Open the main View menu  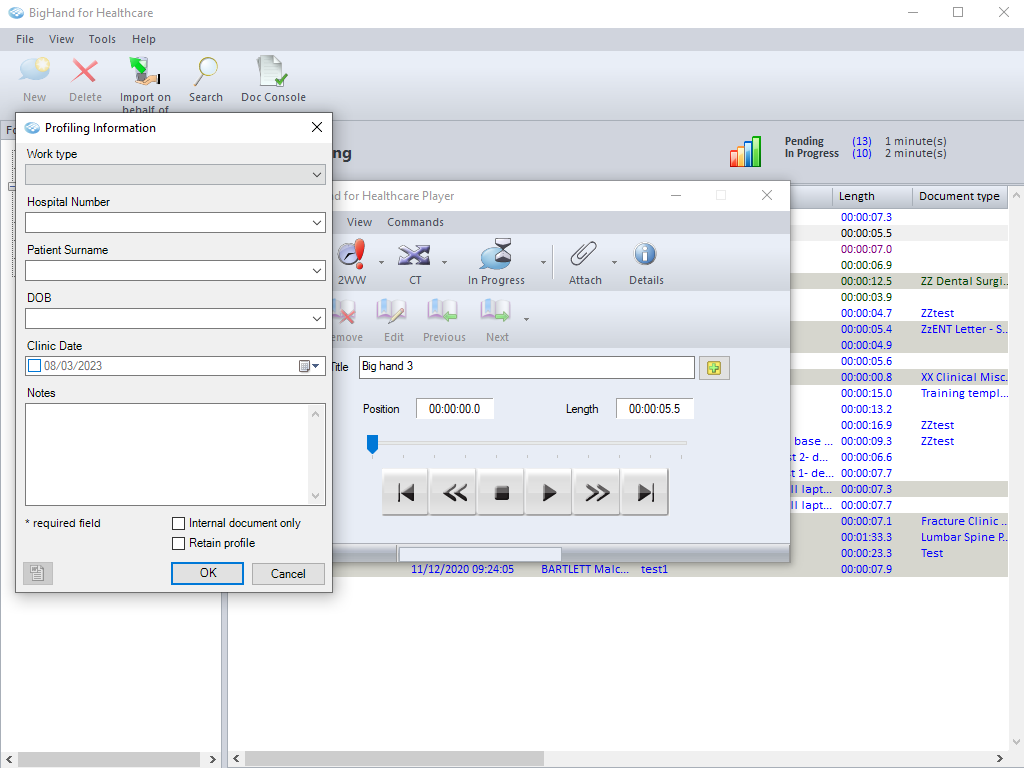coord(61,39)
